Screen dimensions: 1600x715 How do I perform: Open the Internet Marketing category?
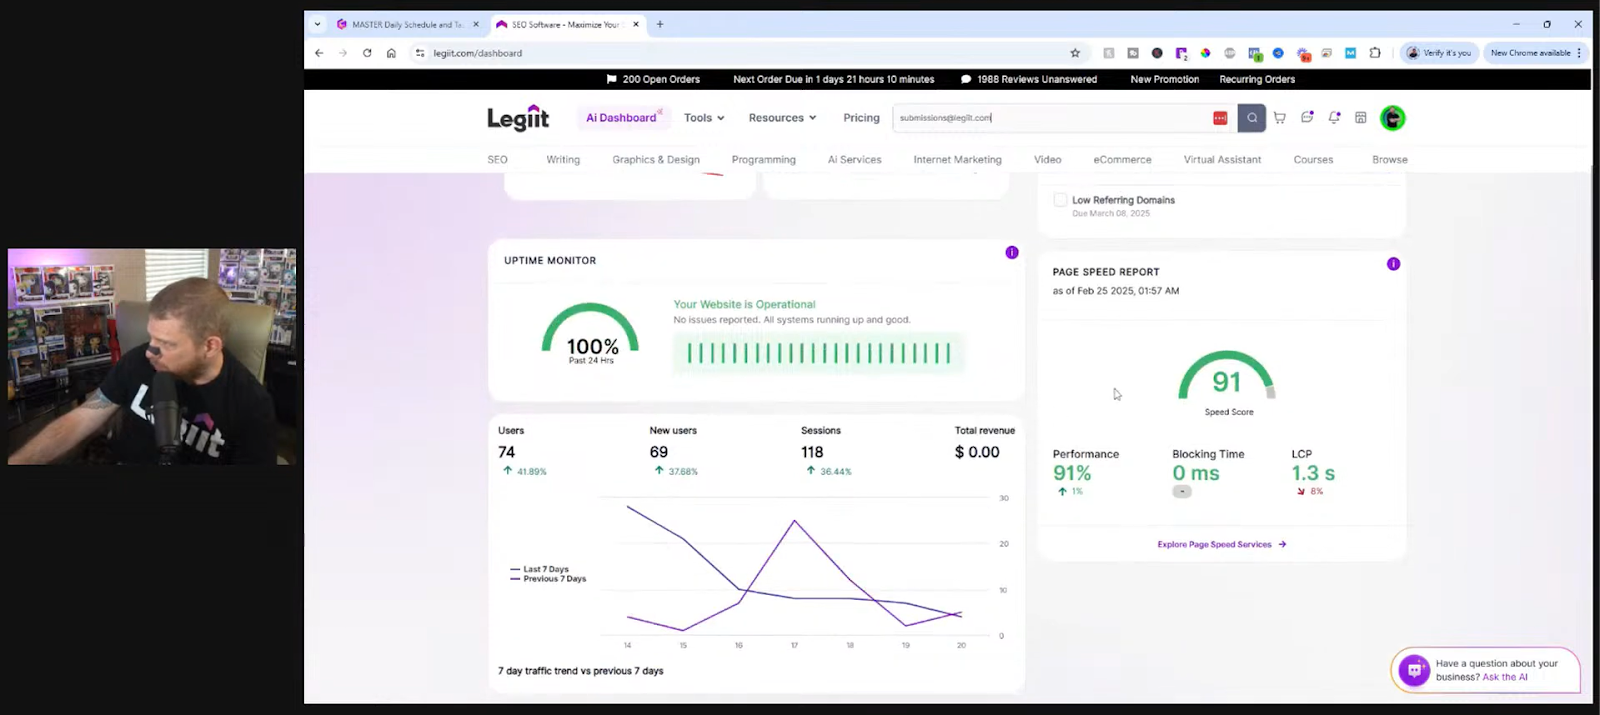[x=957, y=160]
